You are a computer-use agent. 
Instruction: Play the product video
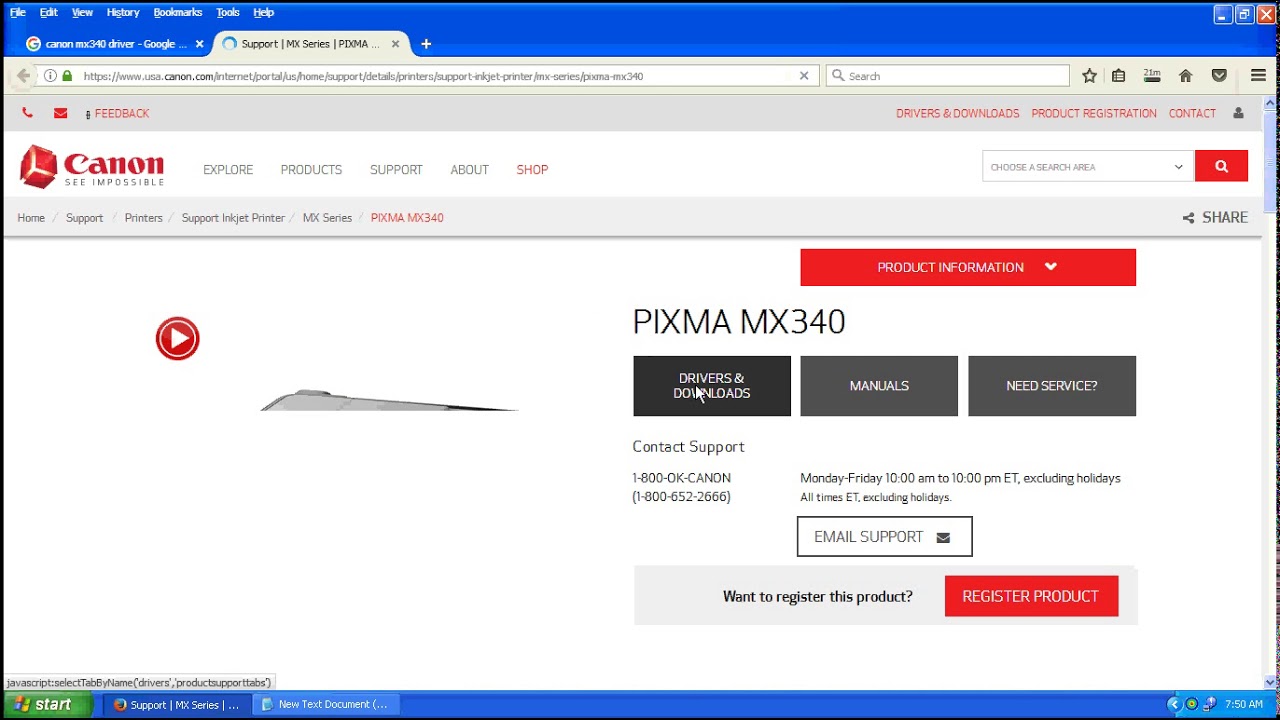pos(178,339)
